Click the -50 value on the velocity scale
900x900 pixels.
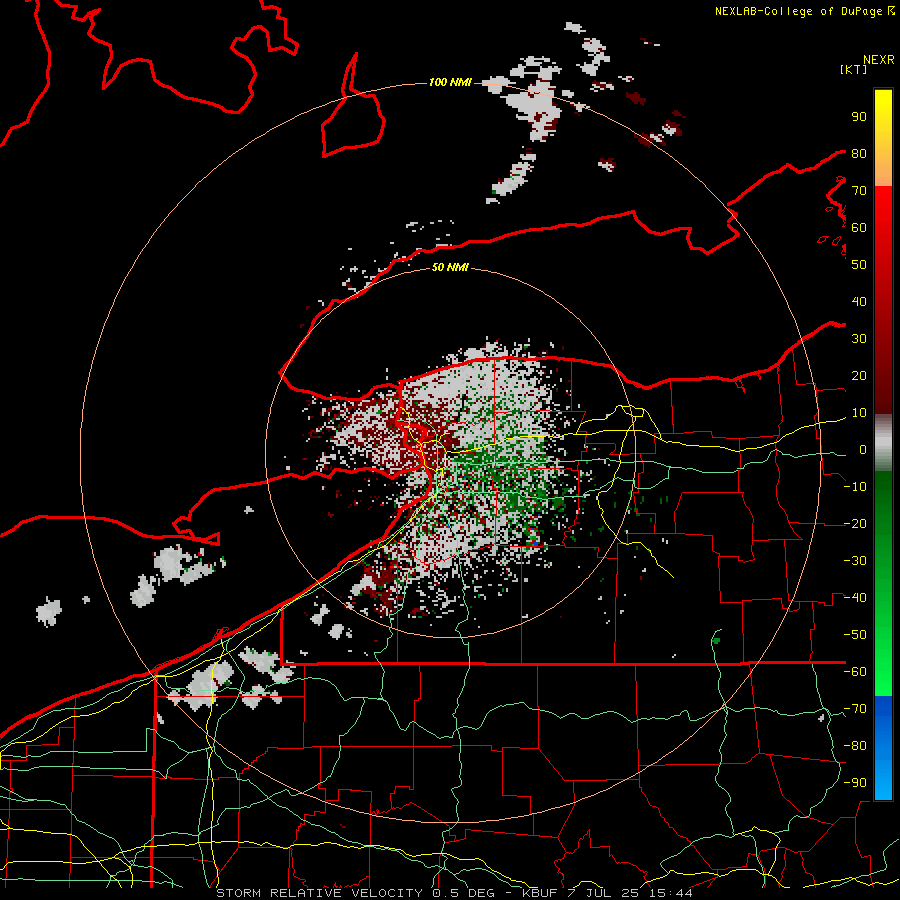[x=855, y=635]
